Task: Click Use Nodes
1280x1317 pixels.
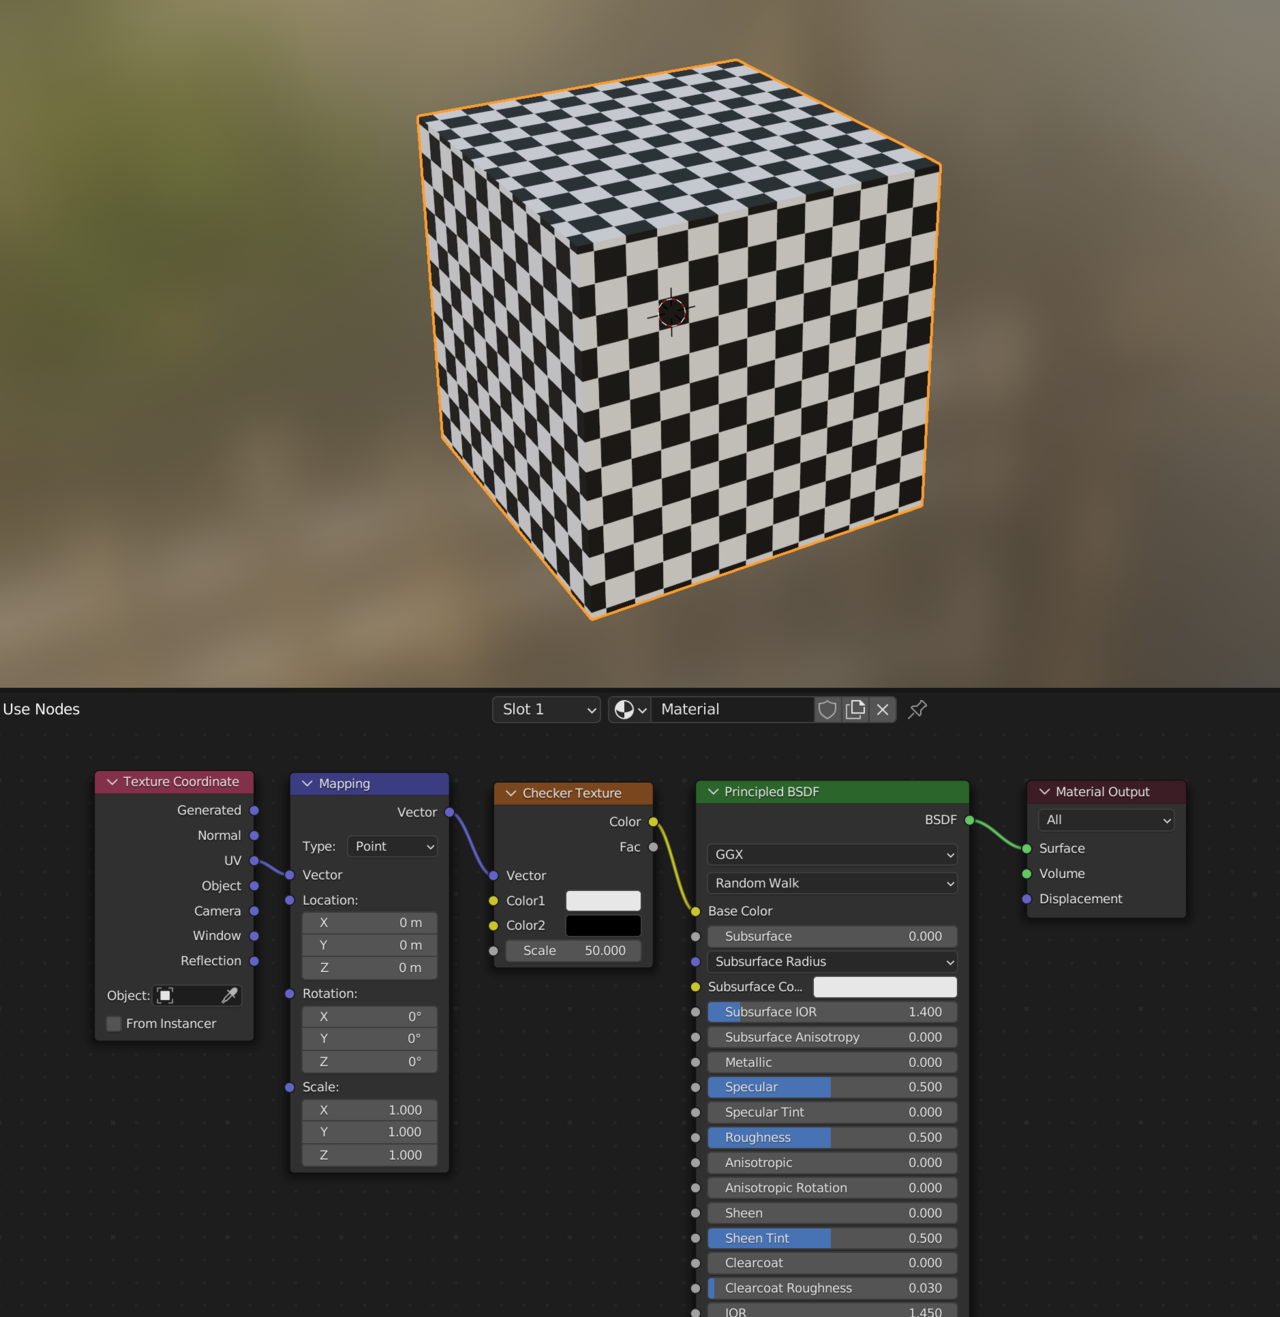Action: [x=41, y=709]
